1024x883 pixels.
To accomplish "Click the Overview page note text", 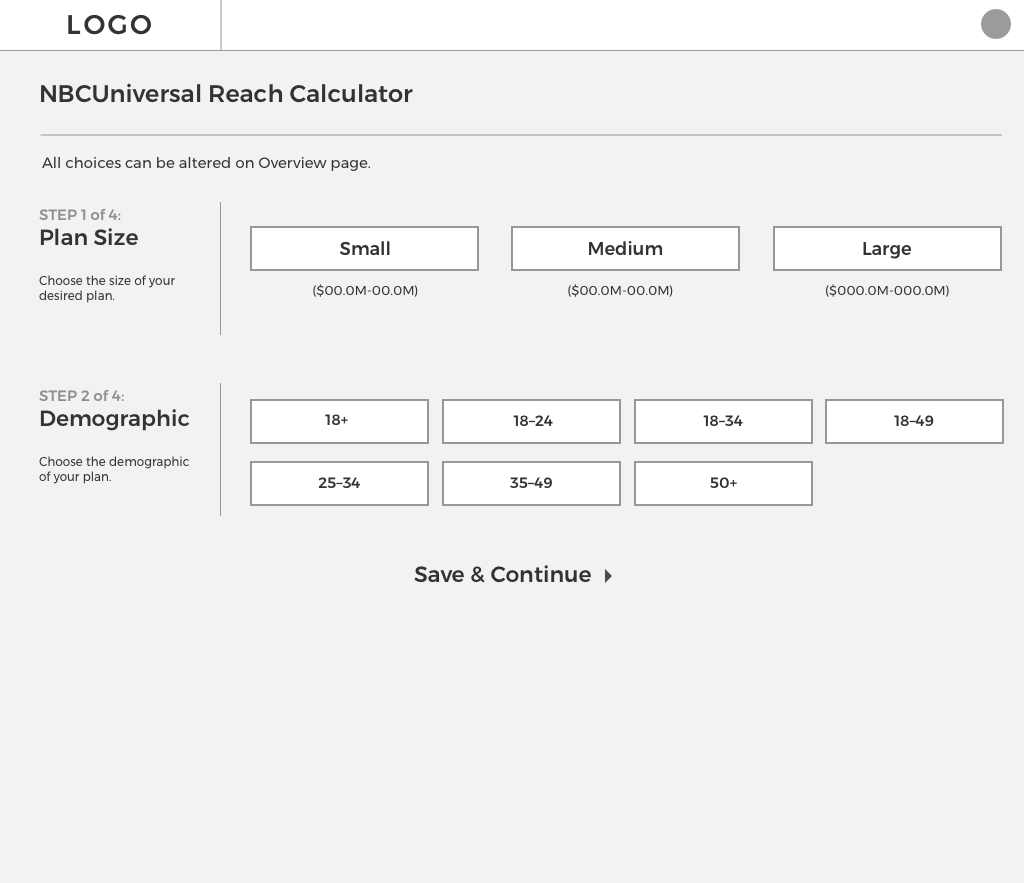I will [206, 163].
